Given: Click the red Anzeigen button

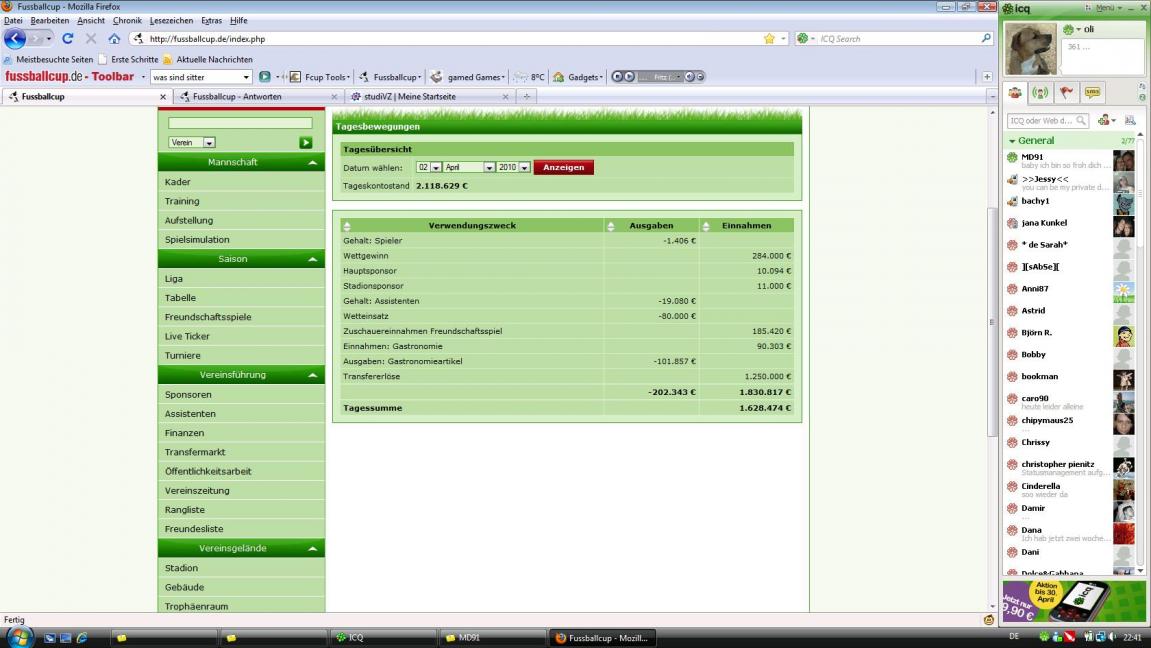Looking at the screenshot, I should pyautogui.click(x=563, y=168).
